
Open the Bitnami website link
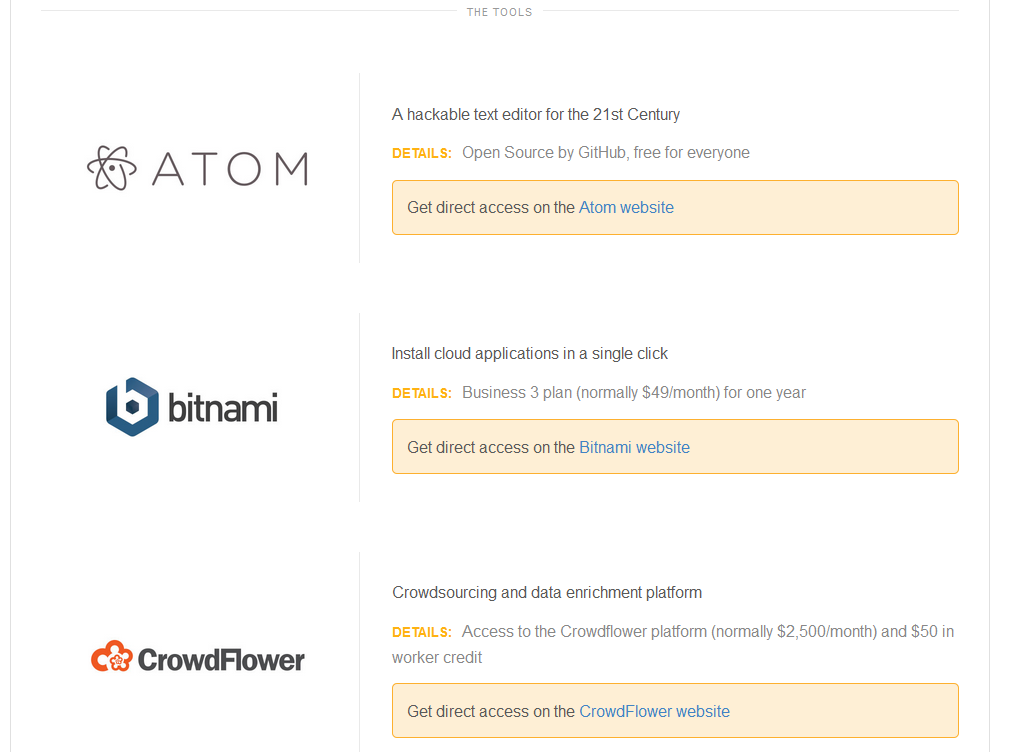[634, 447]
